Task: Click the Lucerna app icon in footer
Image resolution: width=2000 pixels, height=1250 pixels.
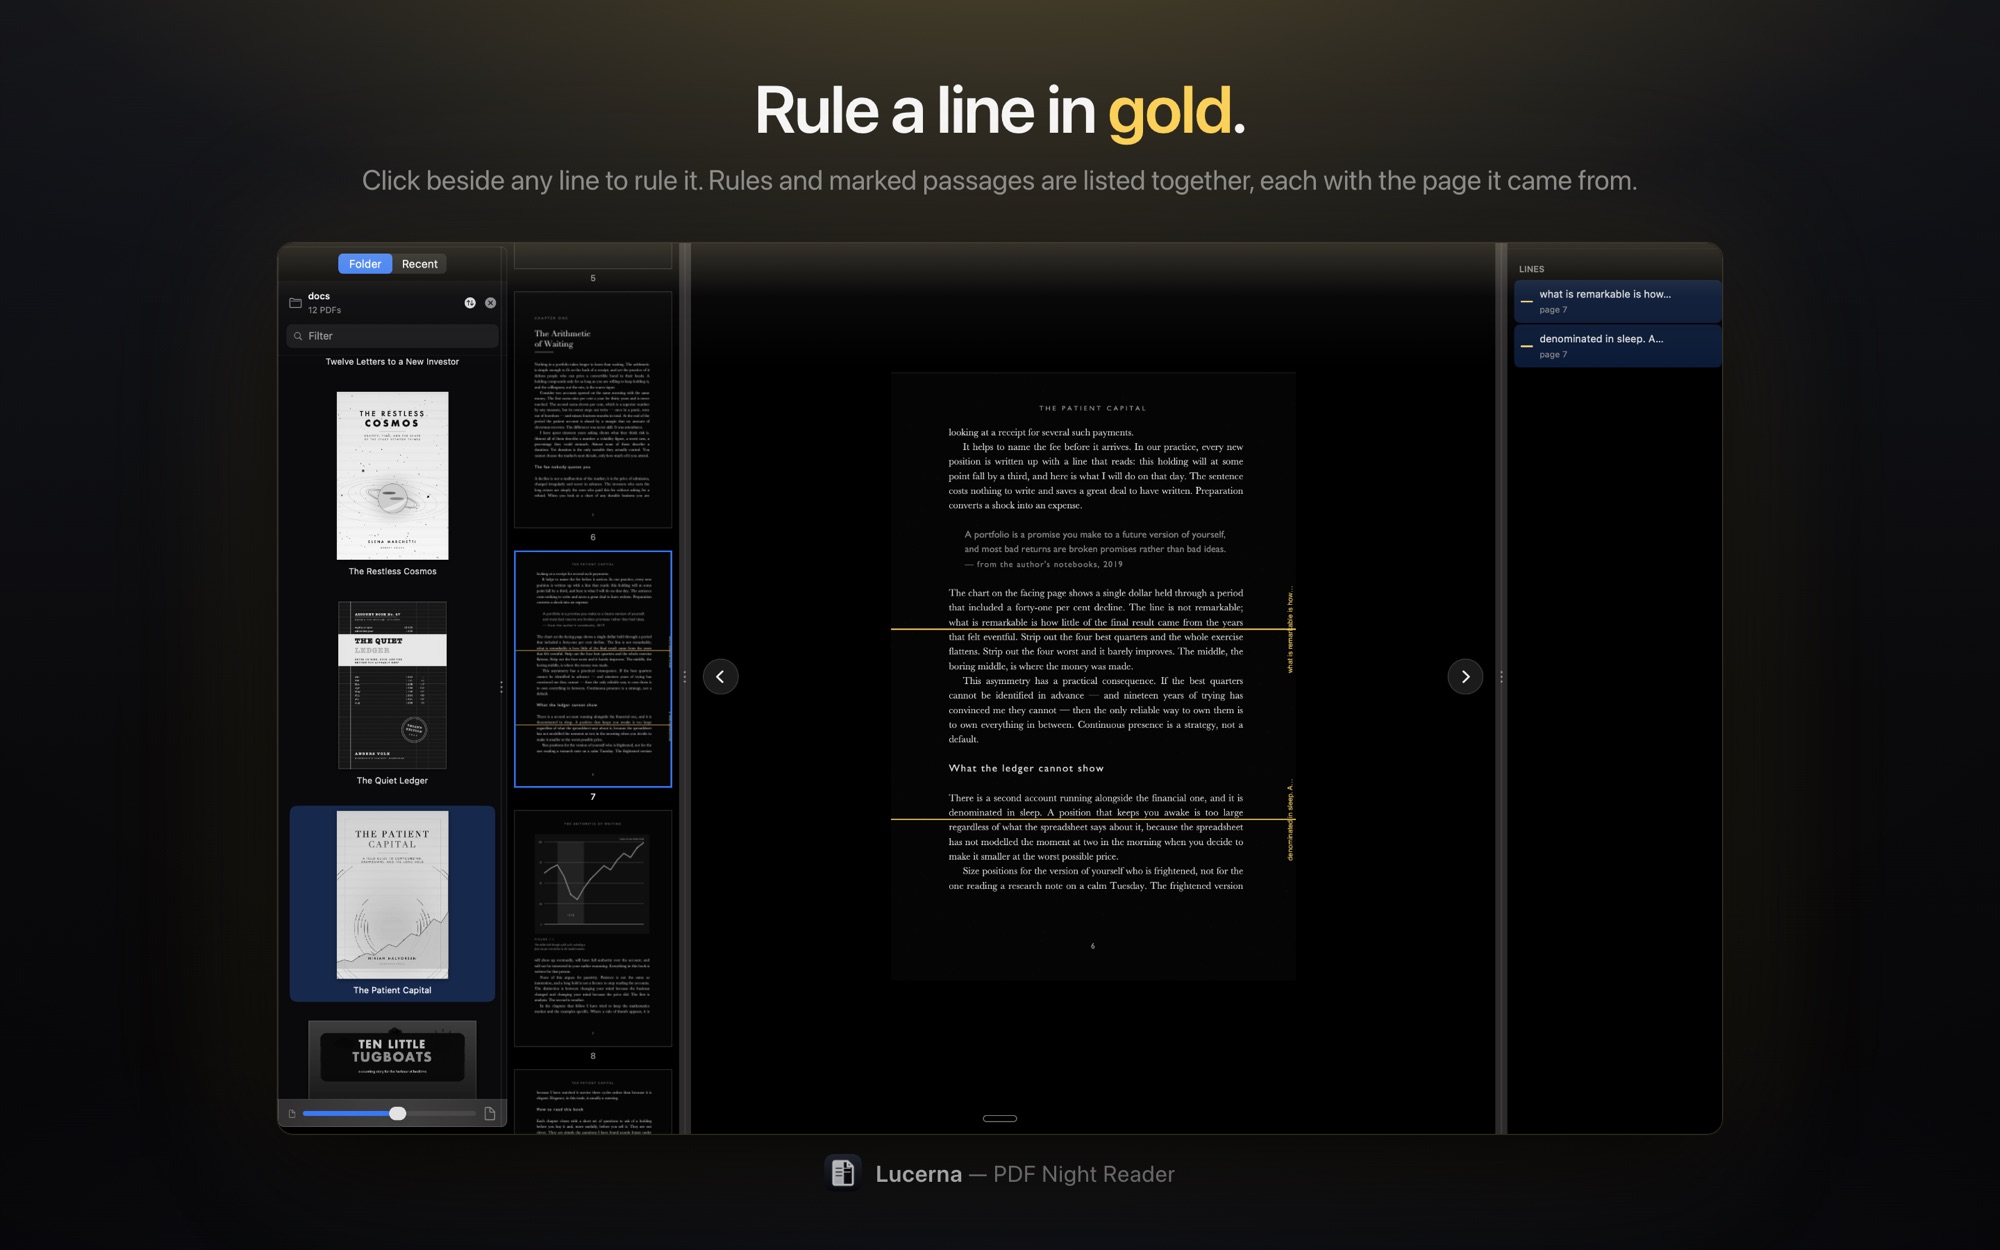Action: pyautogui.click(x=843, y=1173)
